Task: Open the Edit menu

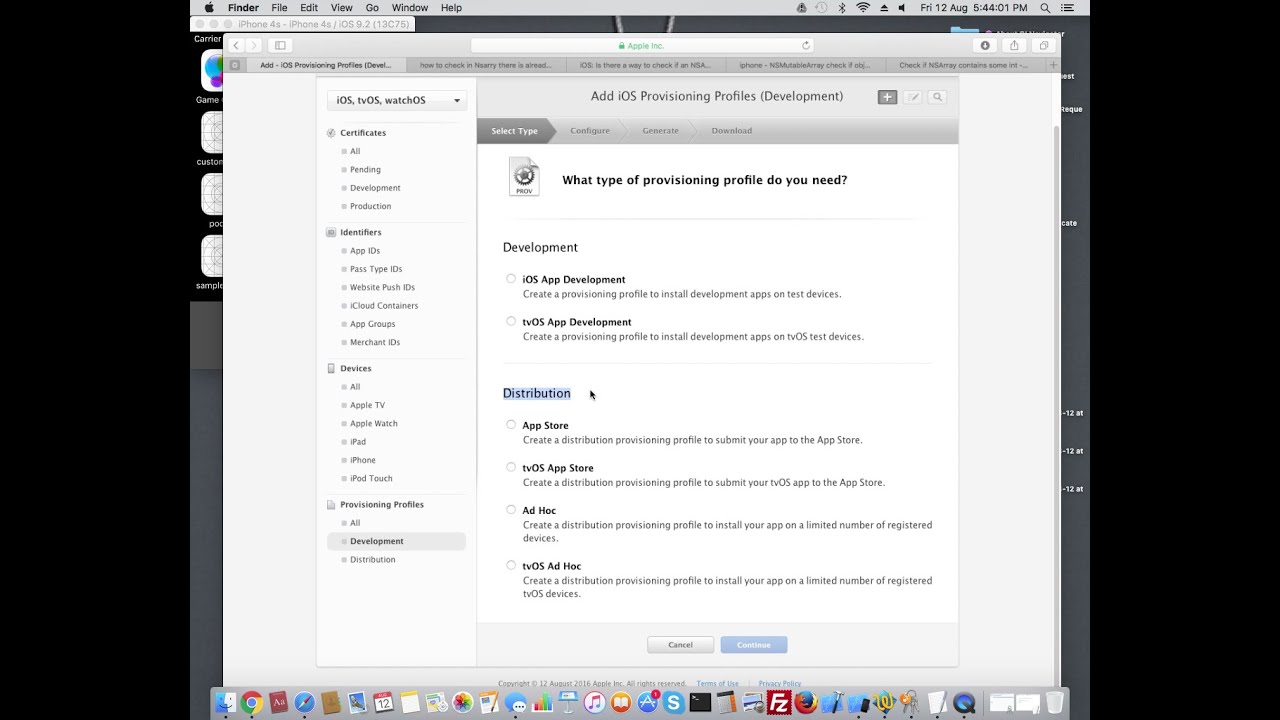Action: click(x=309, y=7)
